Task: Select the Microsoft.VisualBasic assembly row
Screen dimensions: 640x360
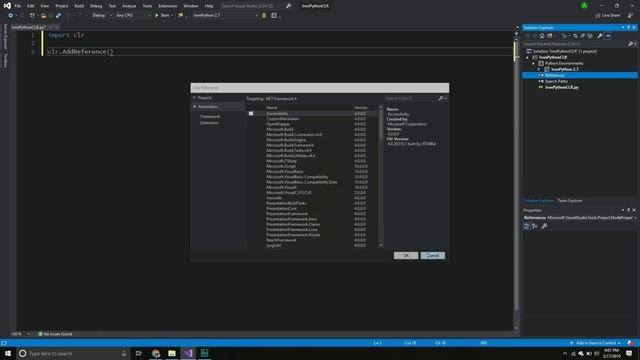Action: 313,172
